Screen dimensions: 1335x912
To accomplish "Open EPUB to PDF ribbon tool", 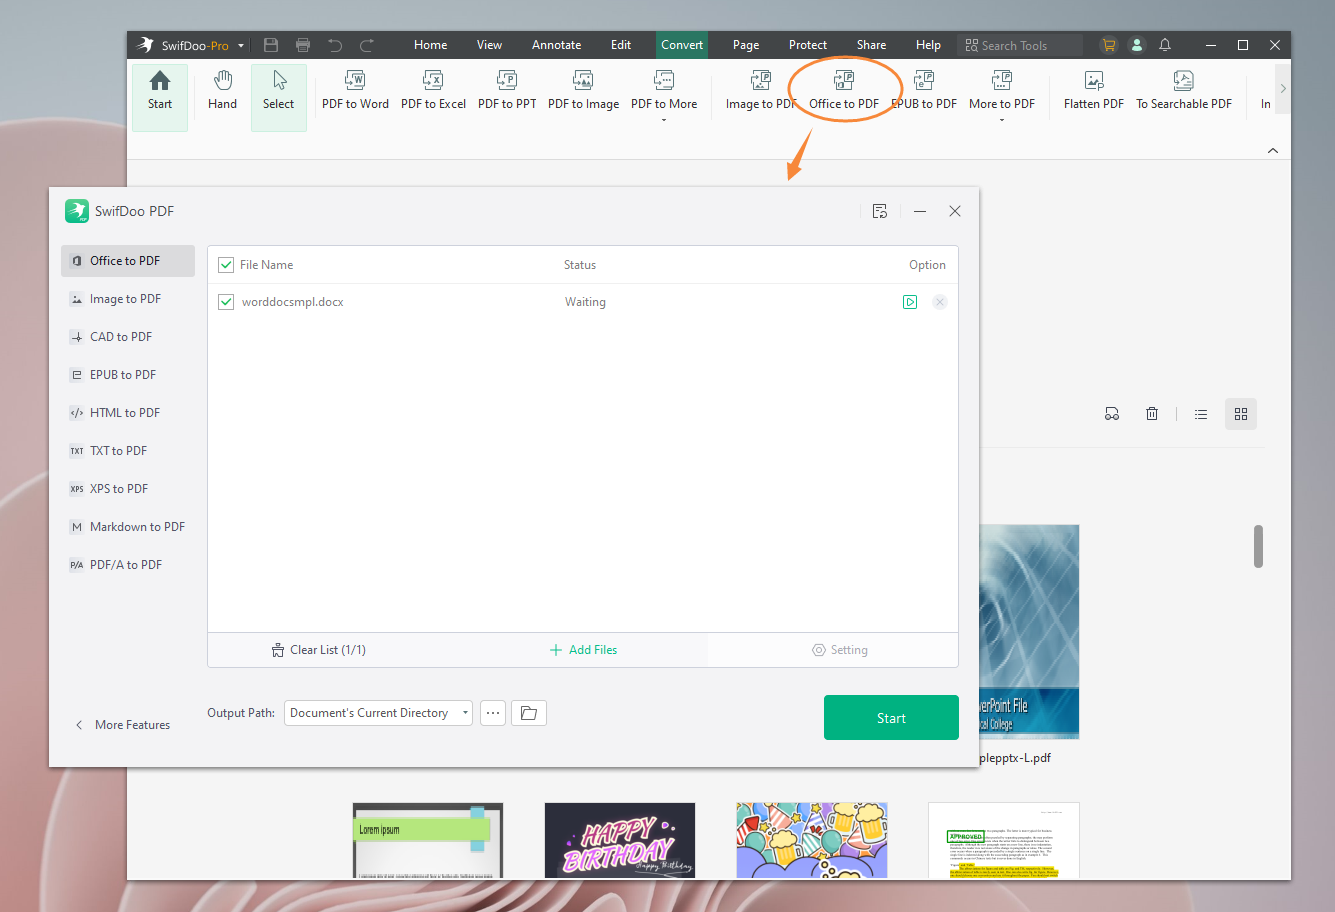I will (924, 91).
